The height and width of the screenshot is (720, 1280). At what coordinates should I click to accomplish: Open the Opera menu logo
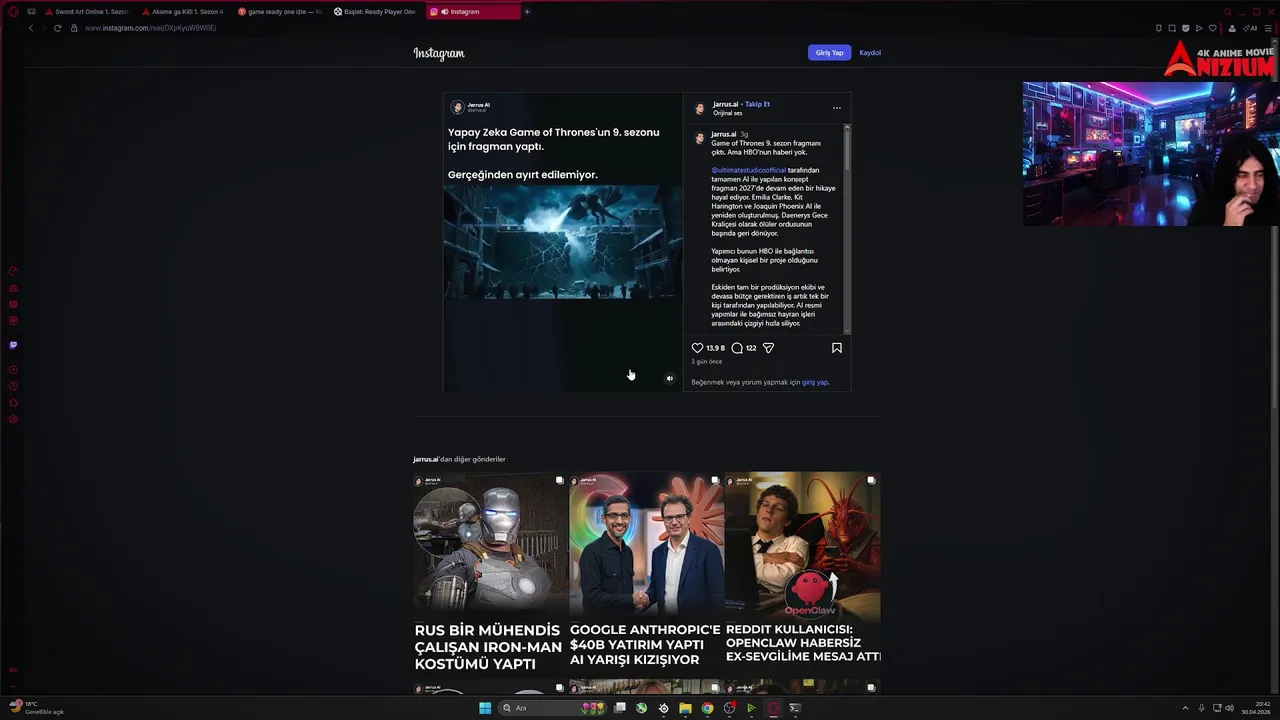pyautogui.click(x=13, y=12)
